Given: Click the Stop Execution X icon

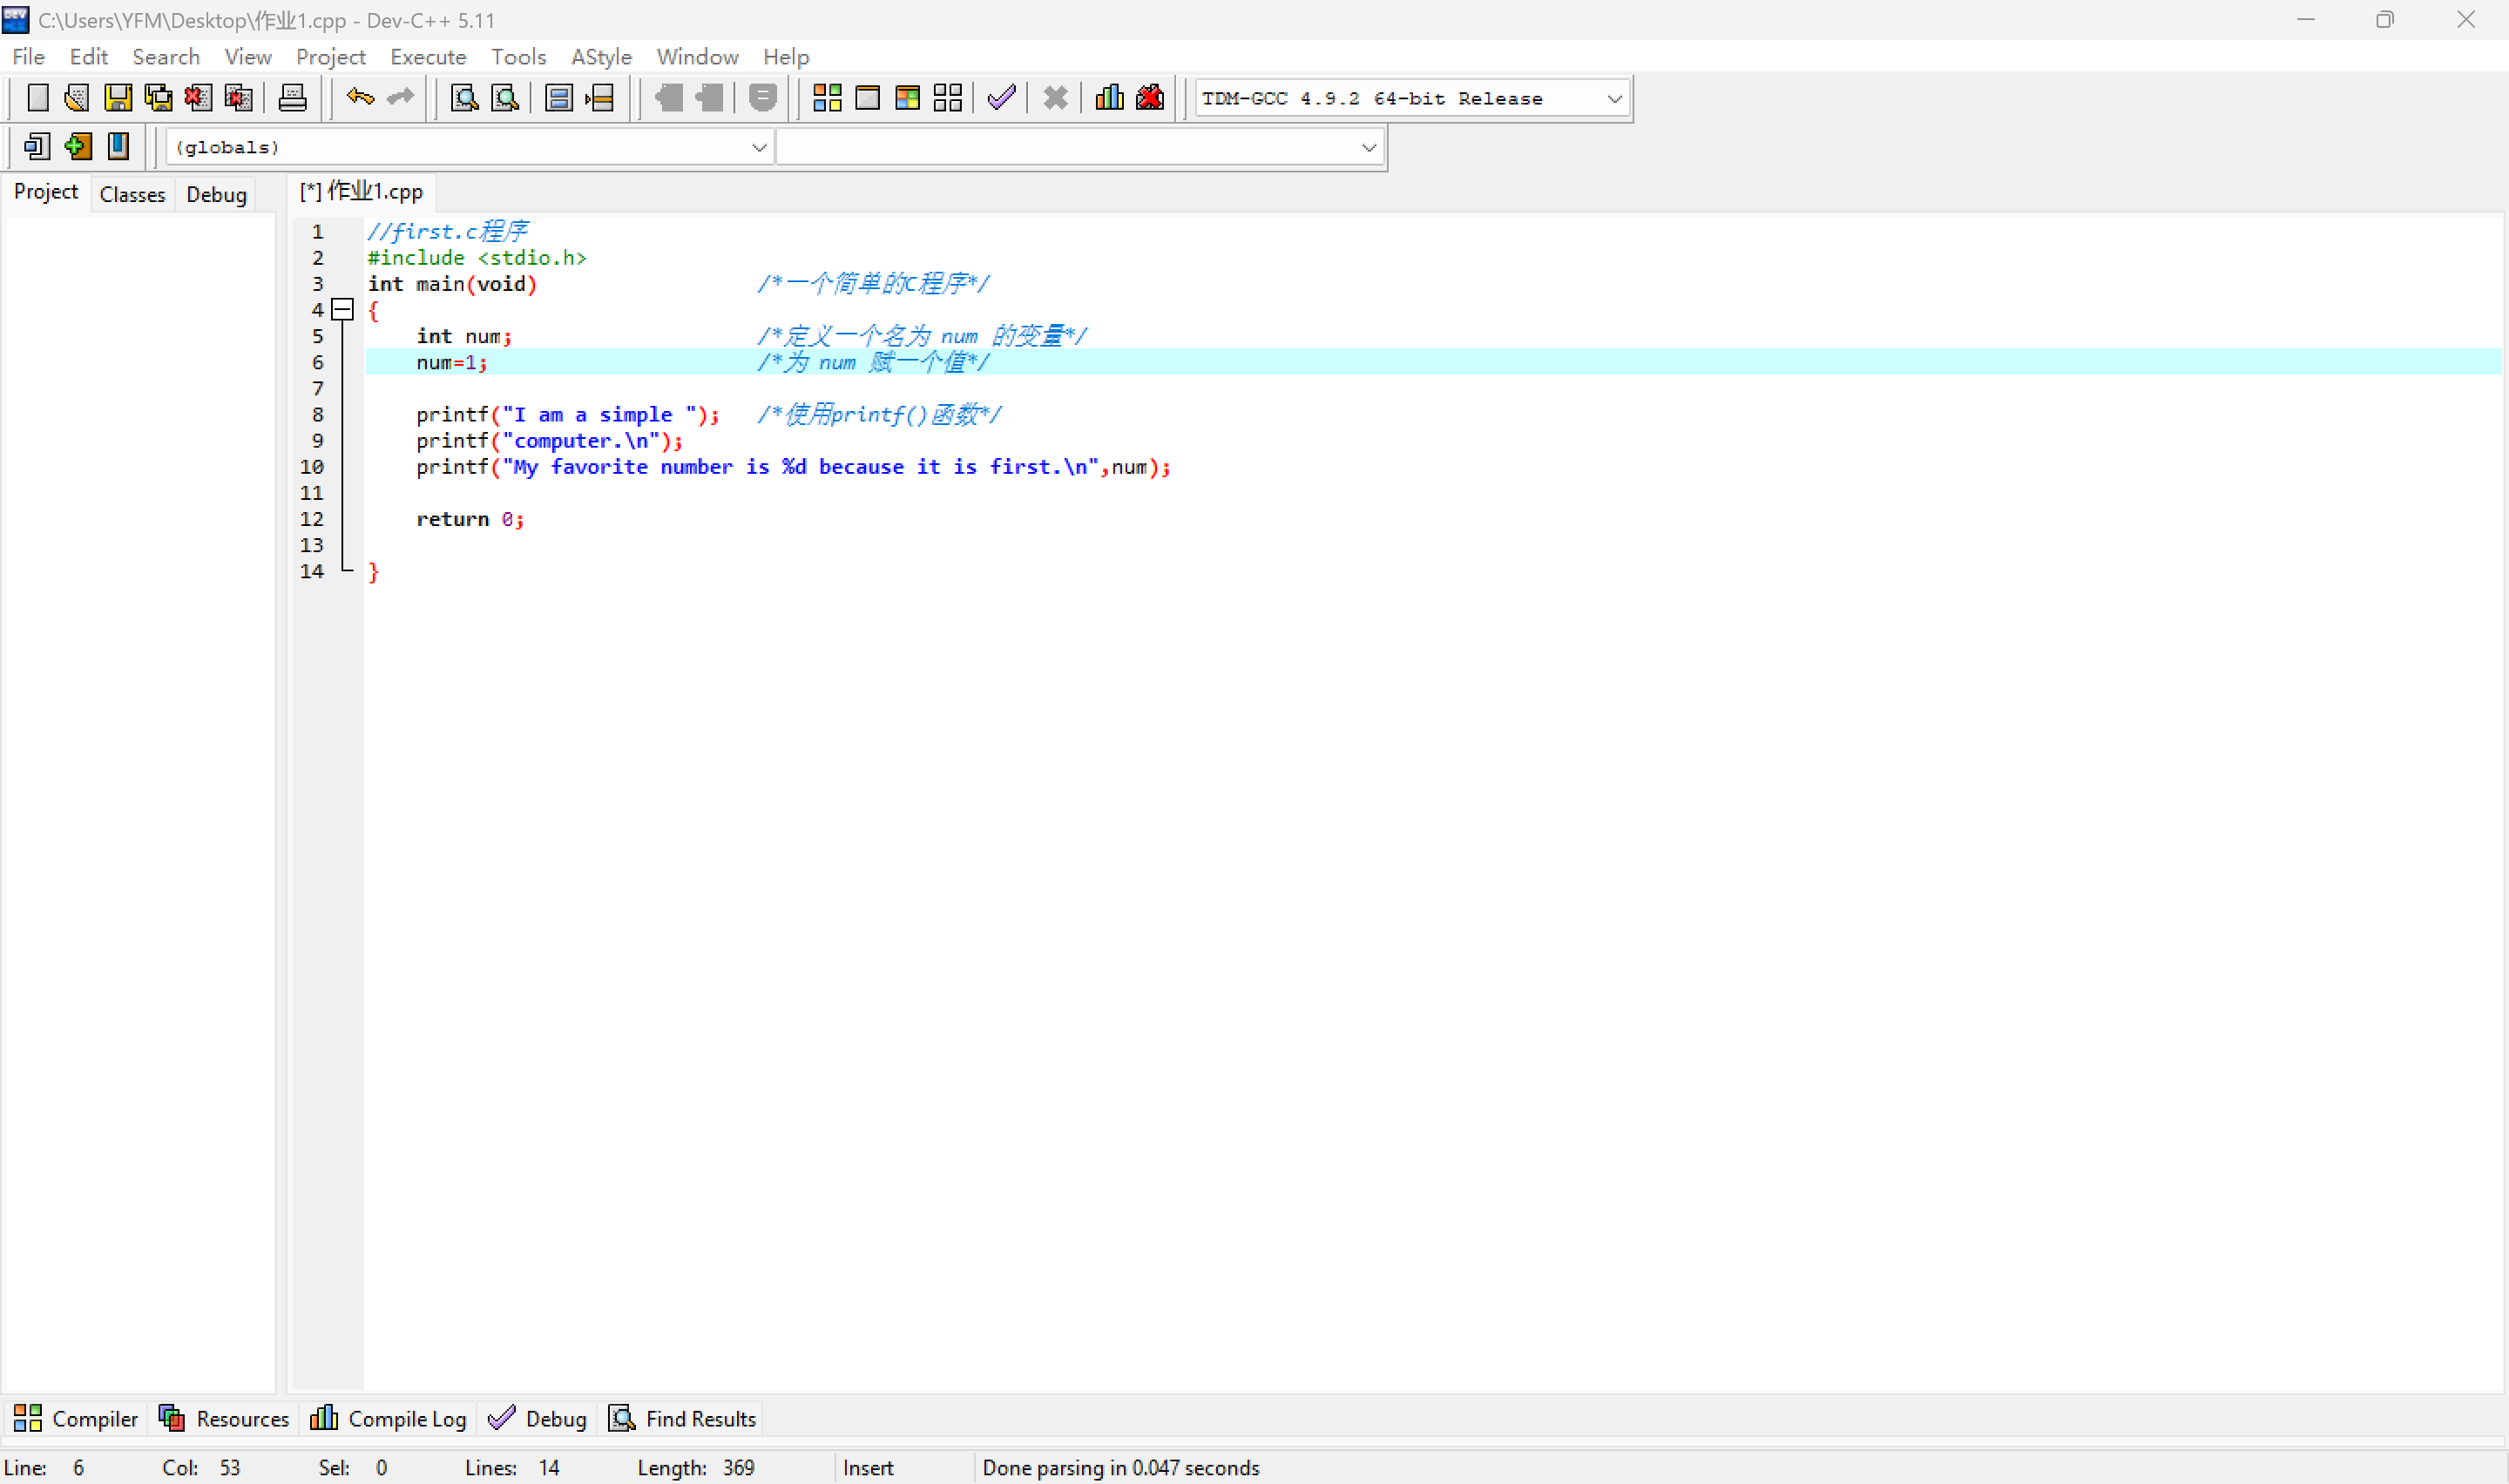Looking at the screenshot, I should (1055, 98).
